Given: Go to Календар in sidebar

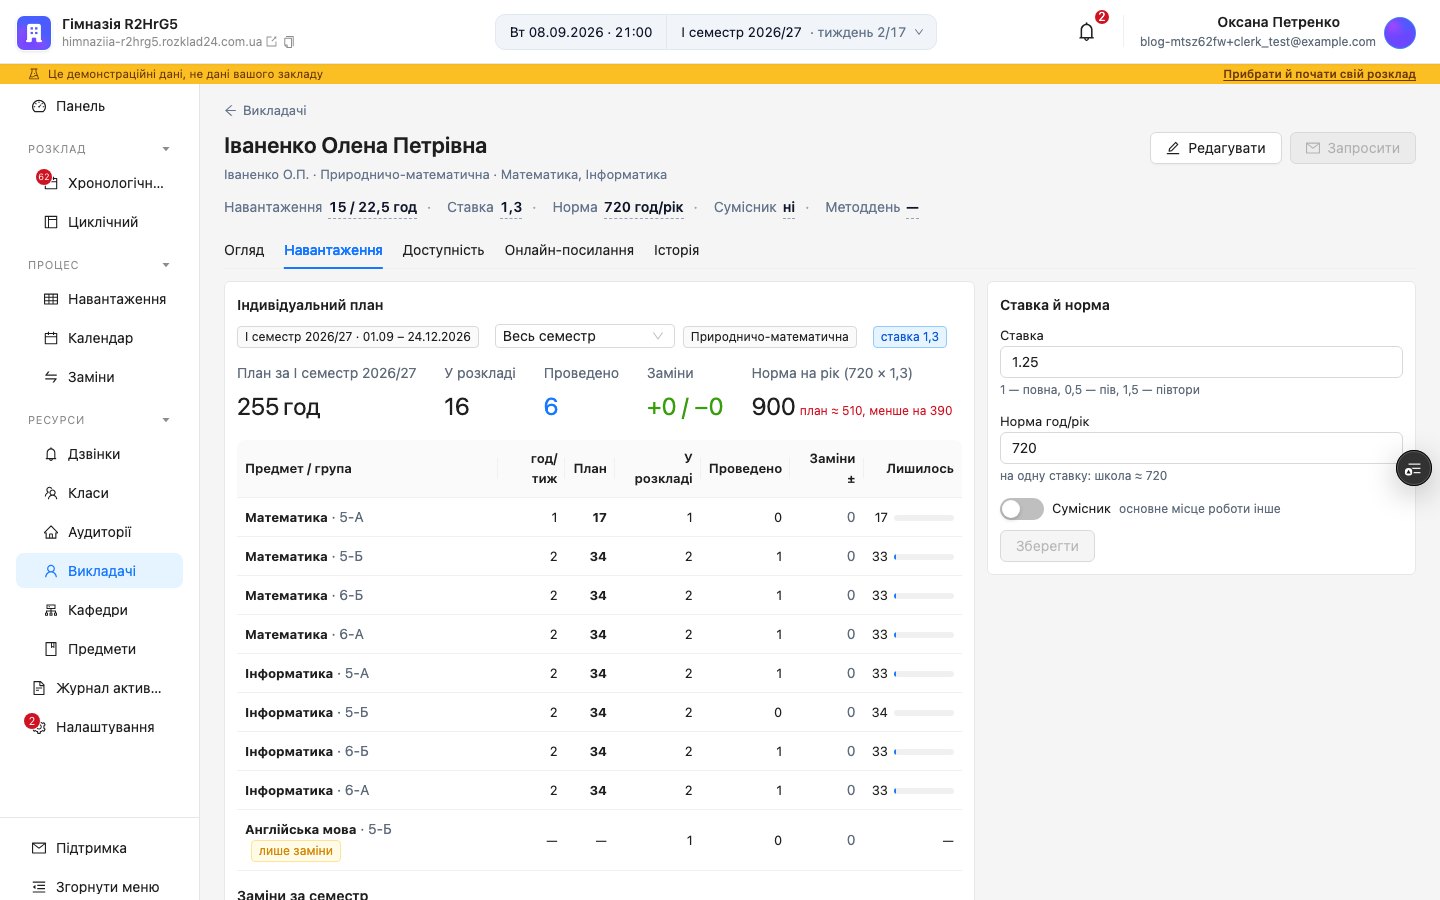Looking at the screenshot, I should pyautogui.click(x=100, y=338).
